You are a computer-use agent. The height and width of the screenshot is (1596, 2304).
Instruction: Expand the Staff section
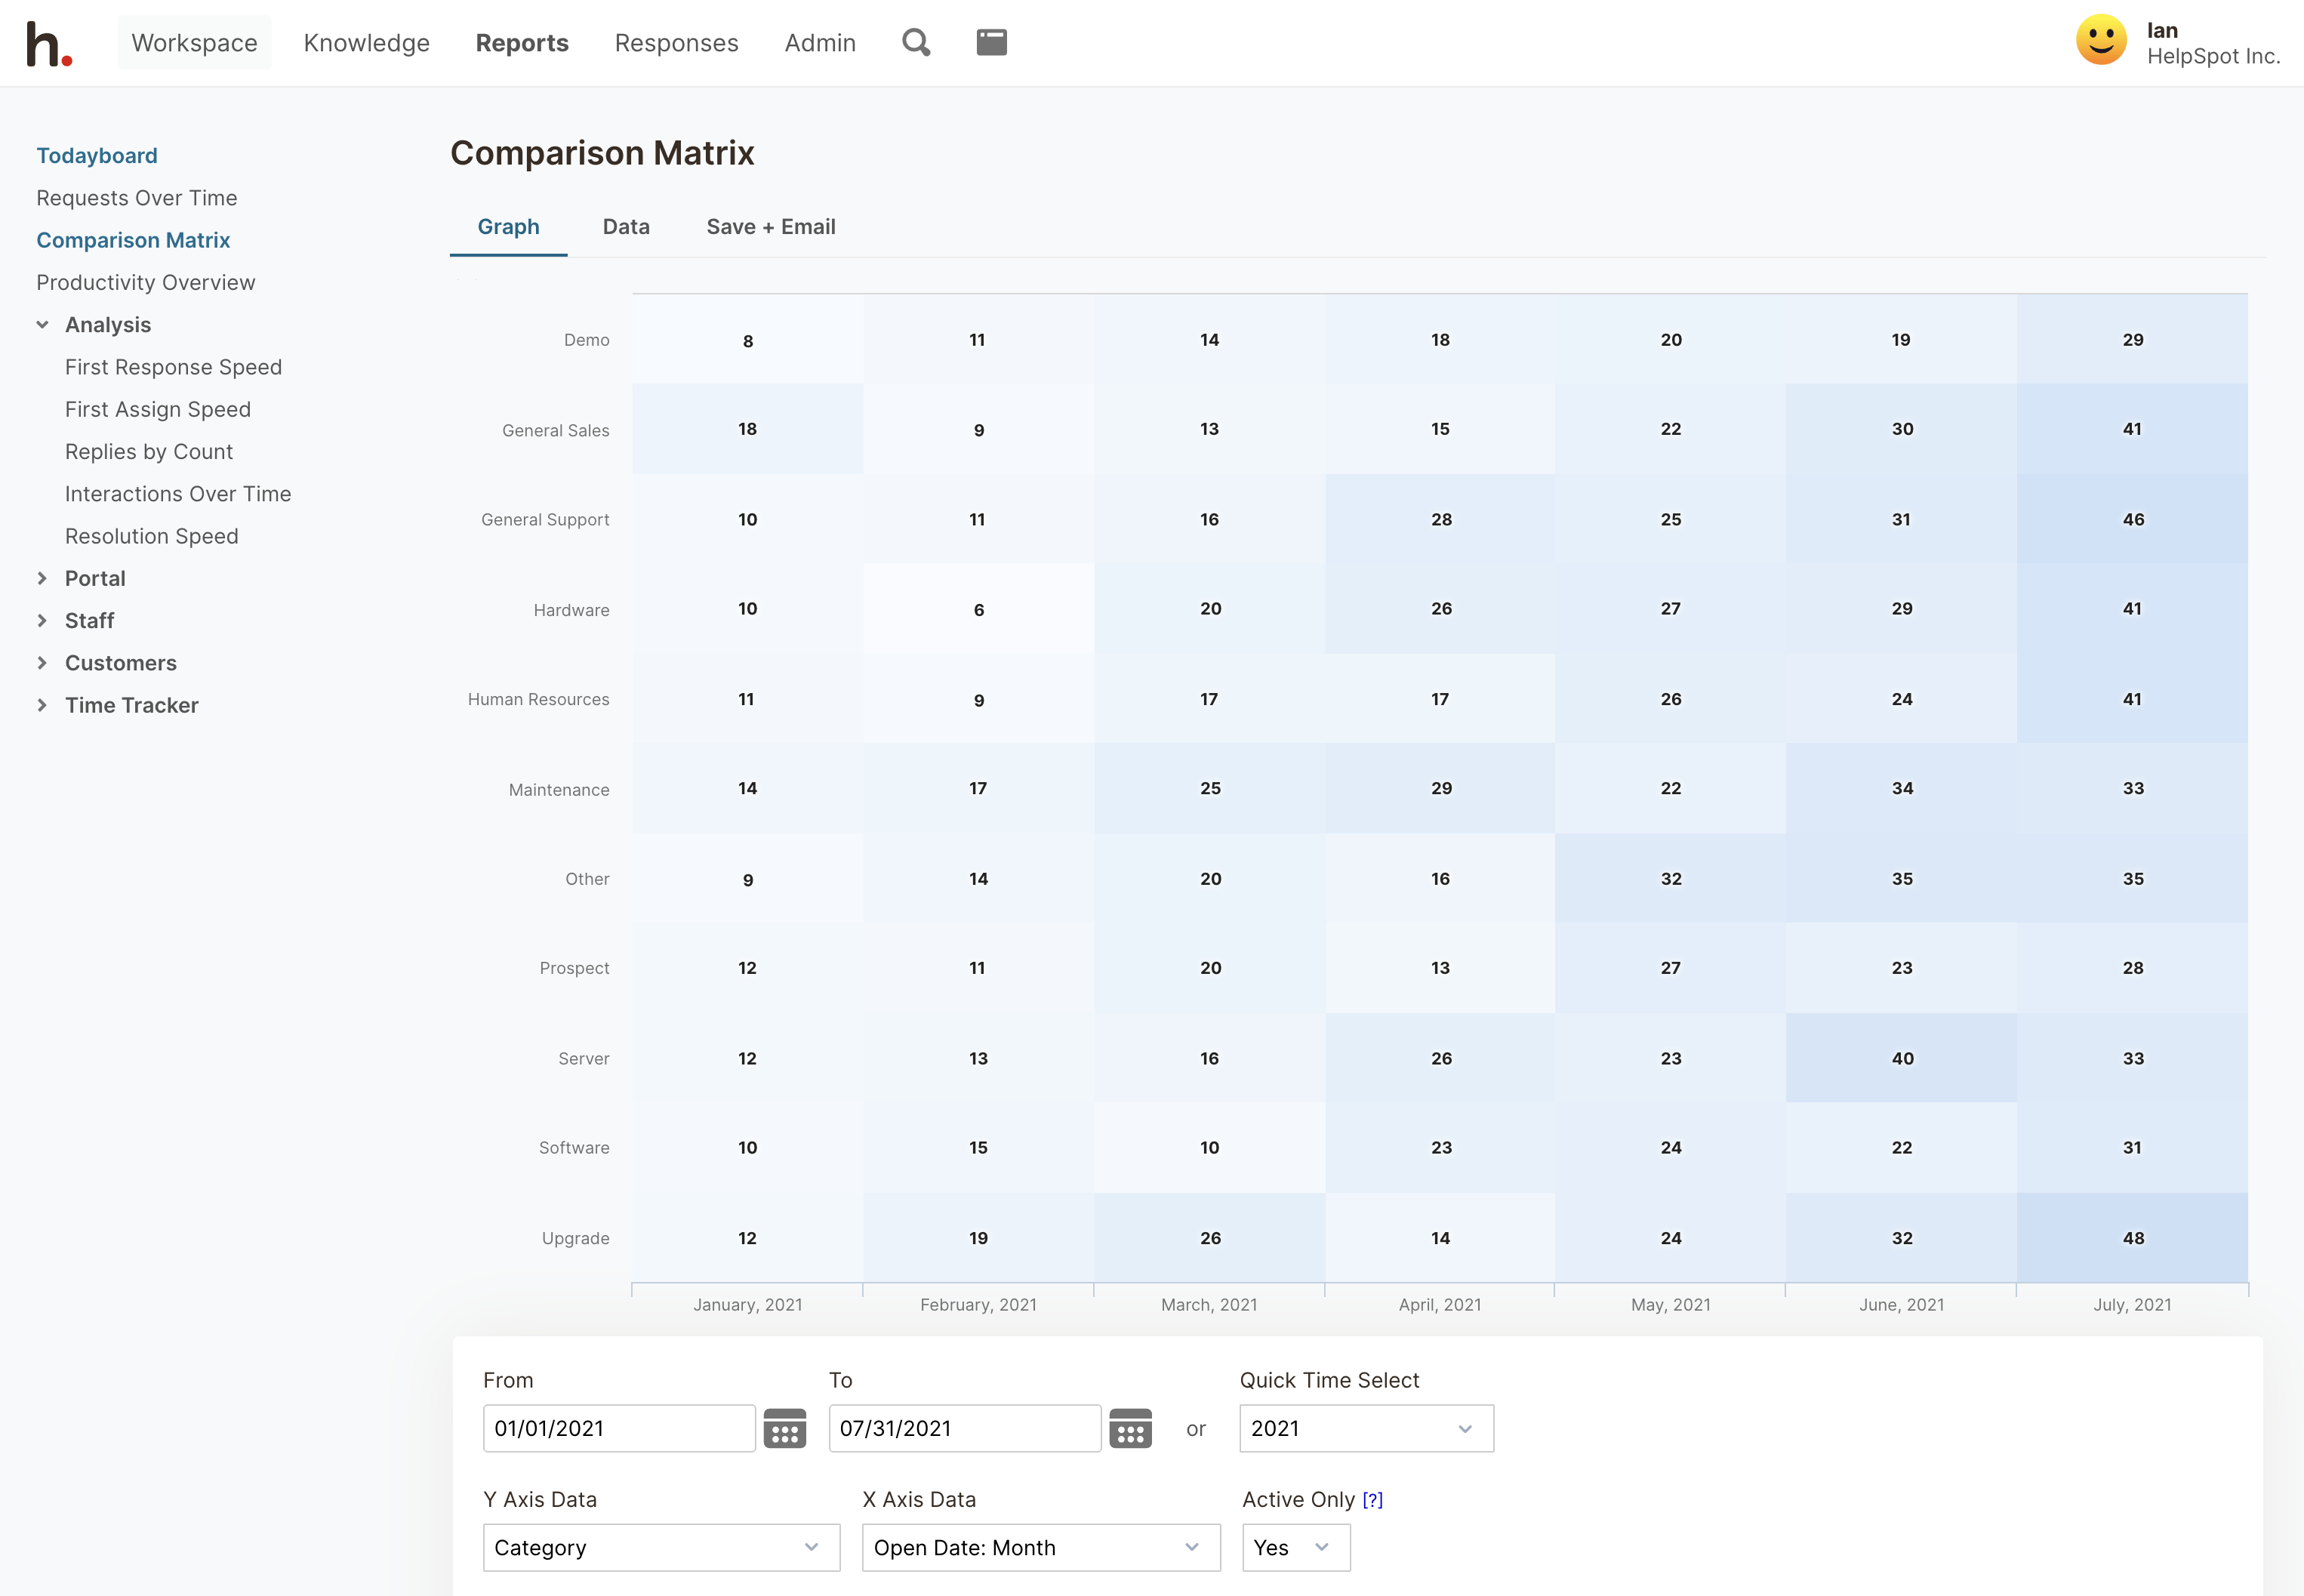(42, 621)
